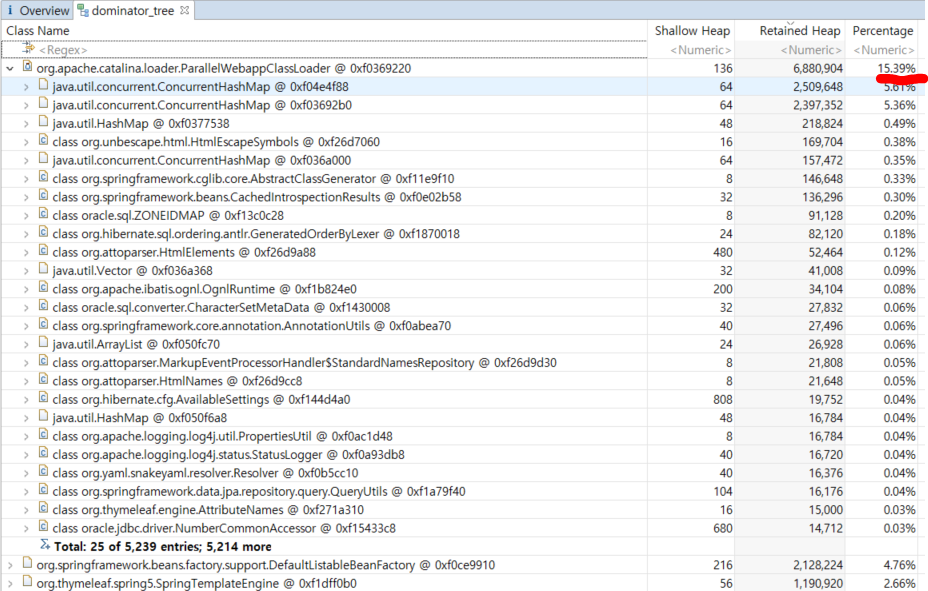This screenshot has height=591, width=928.
Task: Click class icon of thymeleaf AttributeNames
Action: pyautogui.click(x=43, y=508)
